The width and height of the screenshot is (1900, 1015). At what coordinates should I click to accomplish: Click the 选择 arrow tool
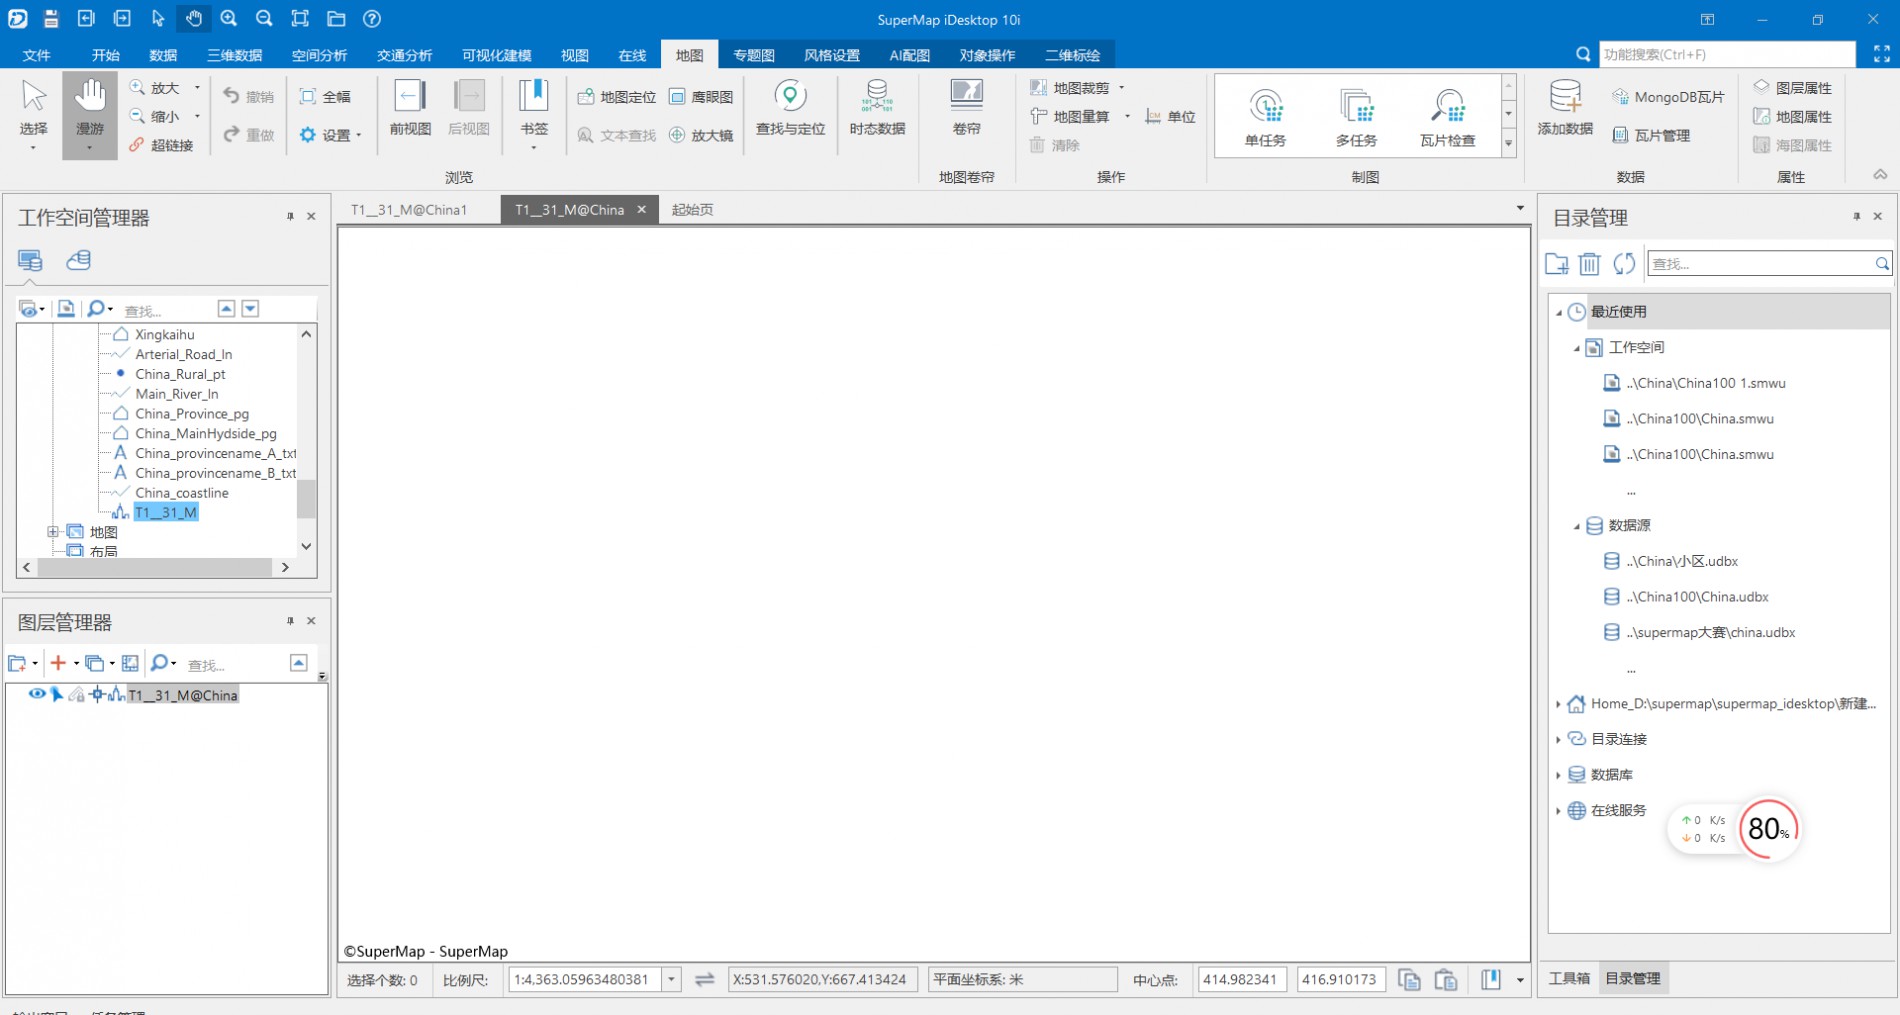[x=33, y=115]
